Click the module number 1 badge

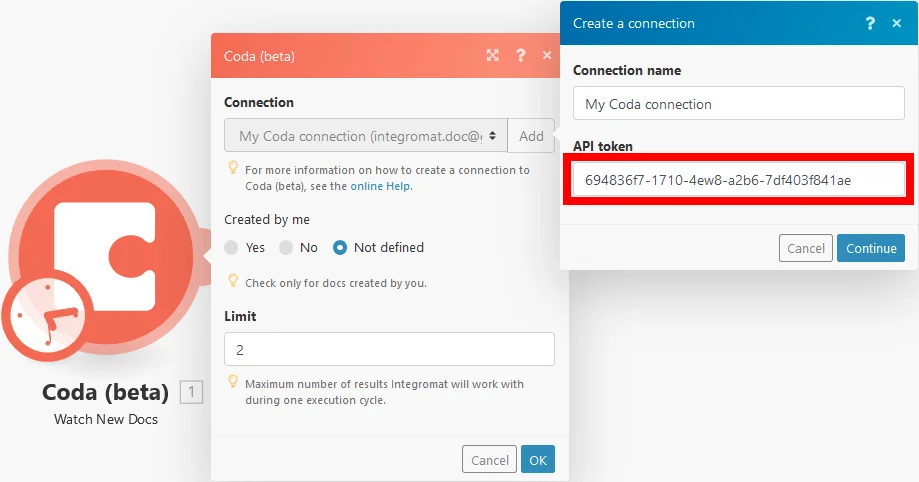click(x=191, y=392)
